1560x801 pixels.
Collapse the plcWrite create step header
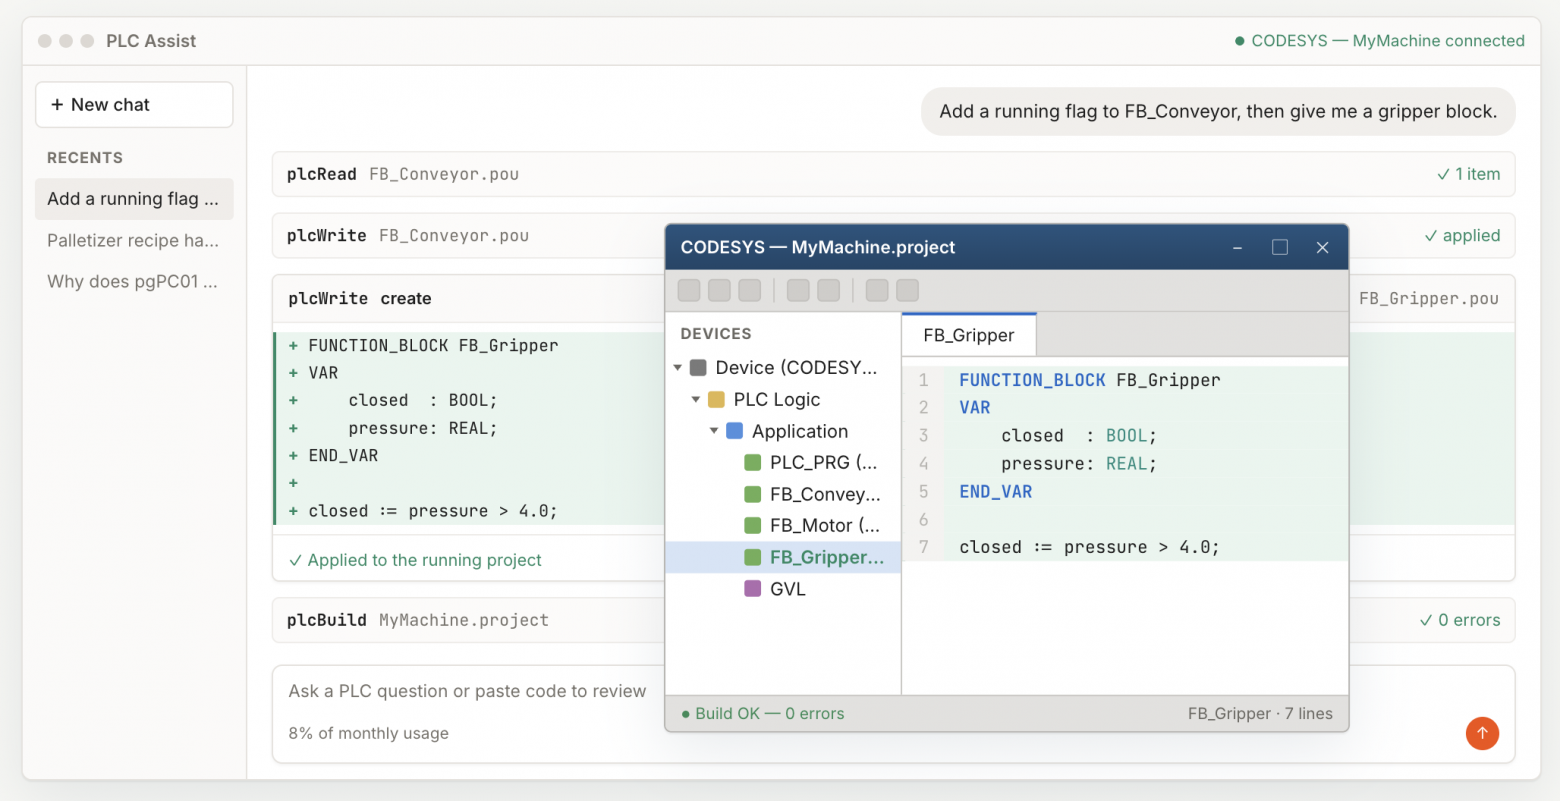click(468, 299)
